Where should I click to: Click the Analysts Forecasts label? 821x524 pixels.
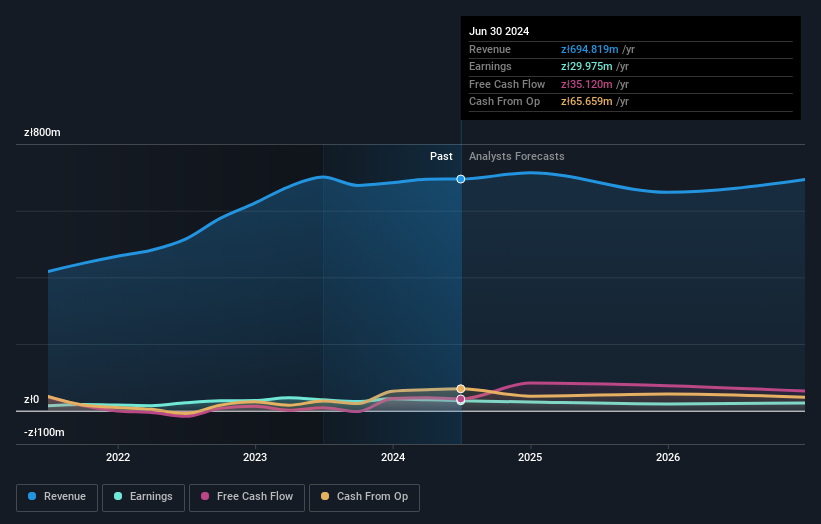517,156
